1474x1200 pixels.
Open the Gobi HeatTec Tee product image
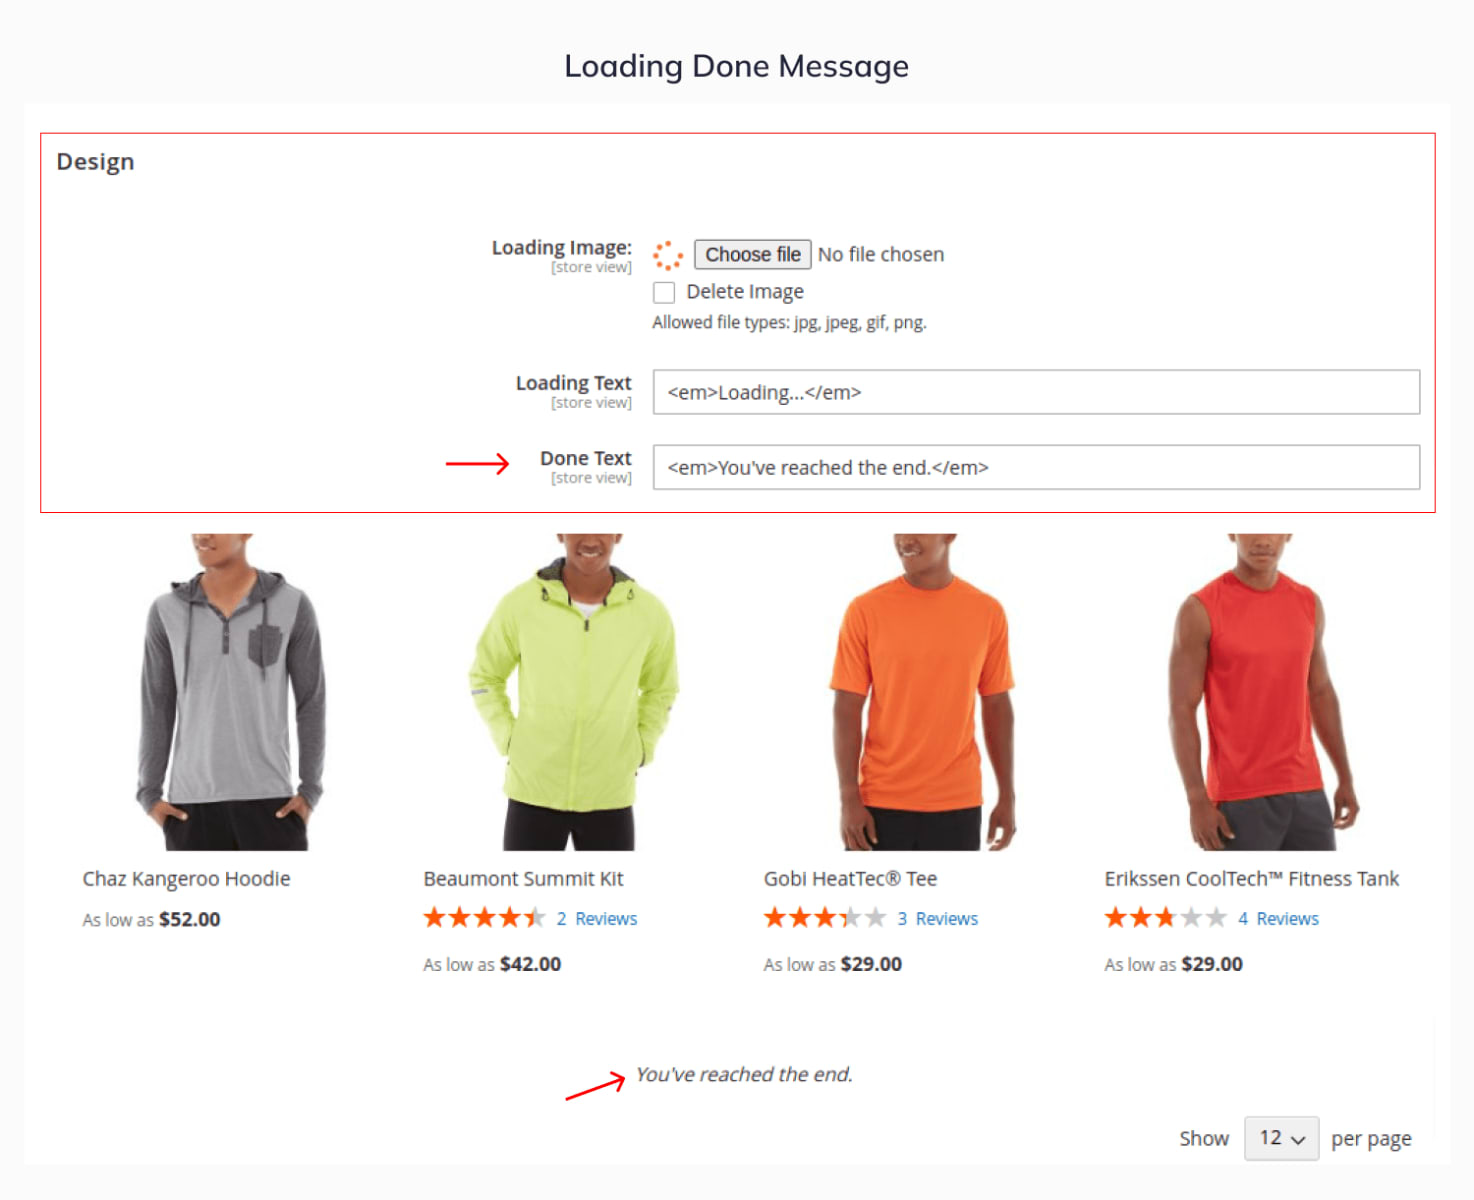coord(923,692)
